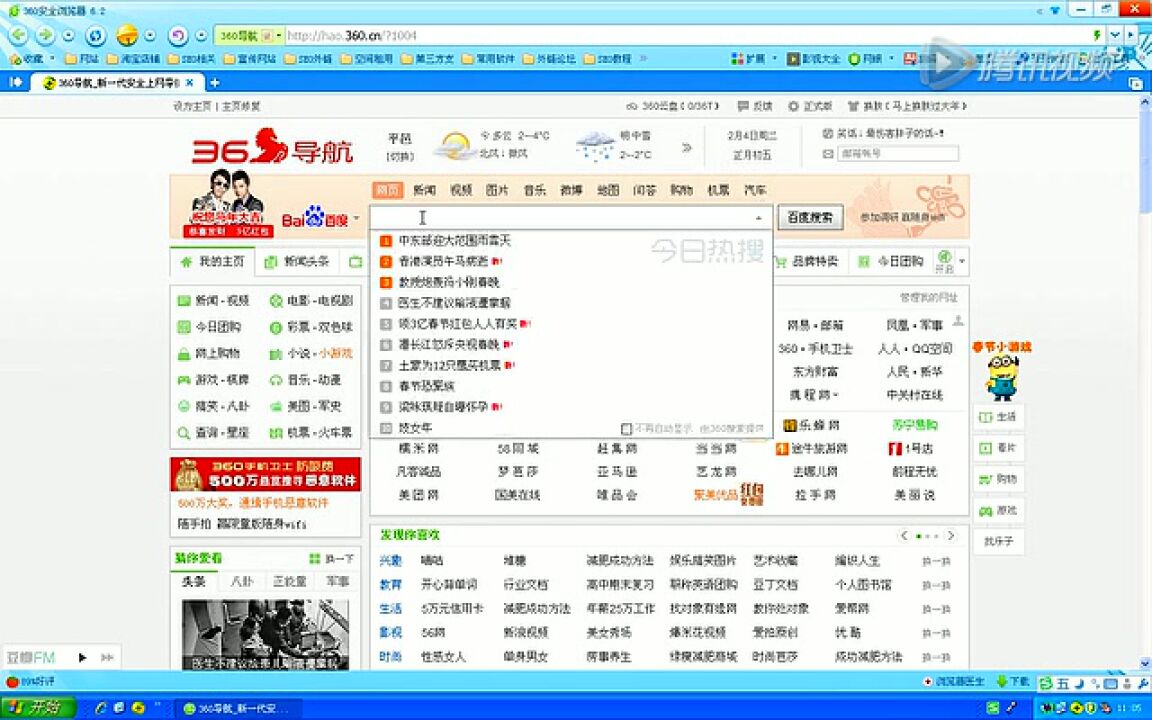Image resolution: width=1152 pixels, height=720 pixels.
Task: Open the 购物 sidebar shortcut
Action: tap(998, 479)
